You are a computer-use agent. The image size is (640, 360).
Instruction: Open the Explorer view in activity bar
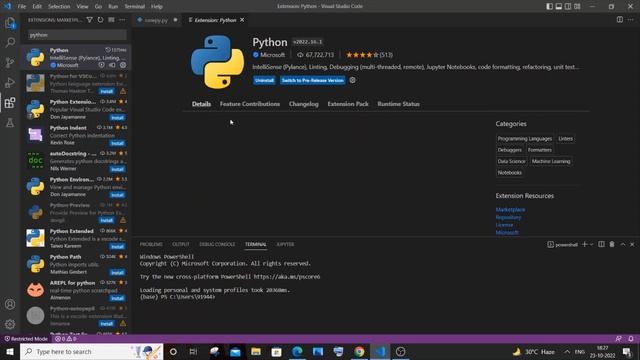pos(10,23)
